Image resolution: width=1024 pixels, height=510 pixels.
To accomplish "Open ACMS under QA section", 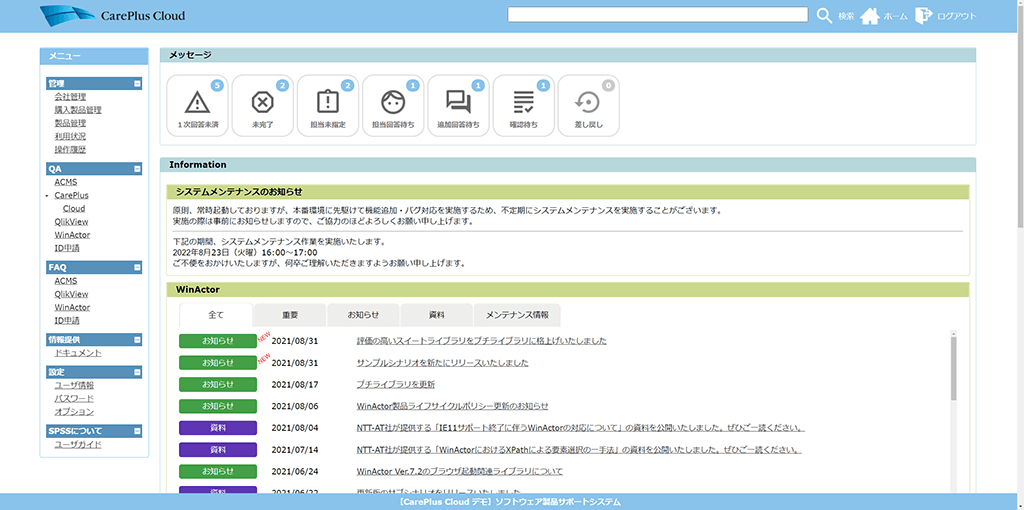I will coord(66,182).
